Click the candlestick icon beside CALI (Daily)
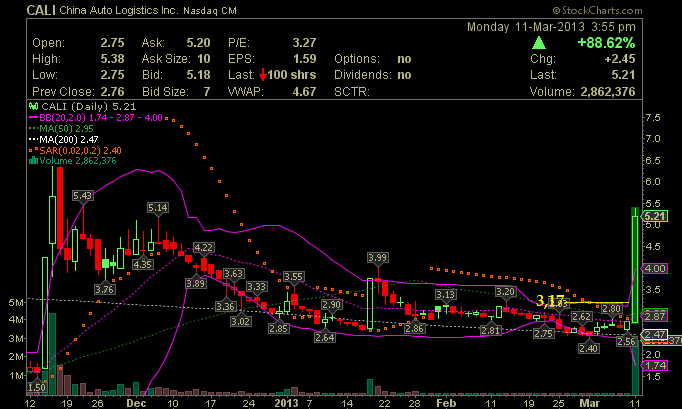The height and width of the screenshot is (409, 682). pyautogui.click(x=33, y=106)
